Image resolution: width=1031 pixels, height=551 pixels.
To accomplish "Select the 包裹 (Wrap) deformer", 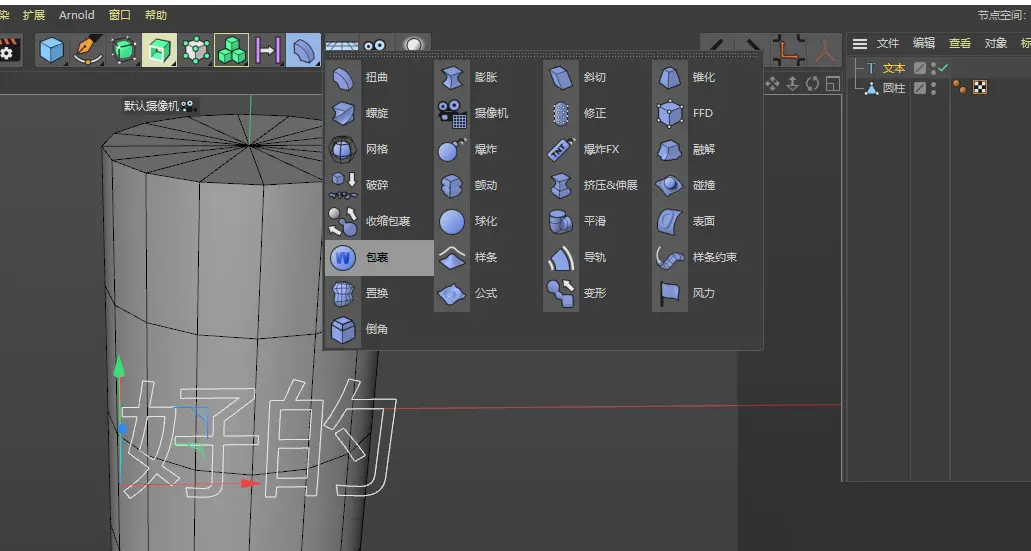I will 377,258.
